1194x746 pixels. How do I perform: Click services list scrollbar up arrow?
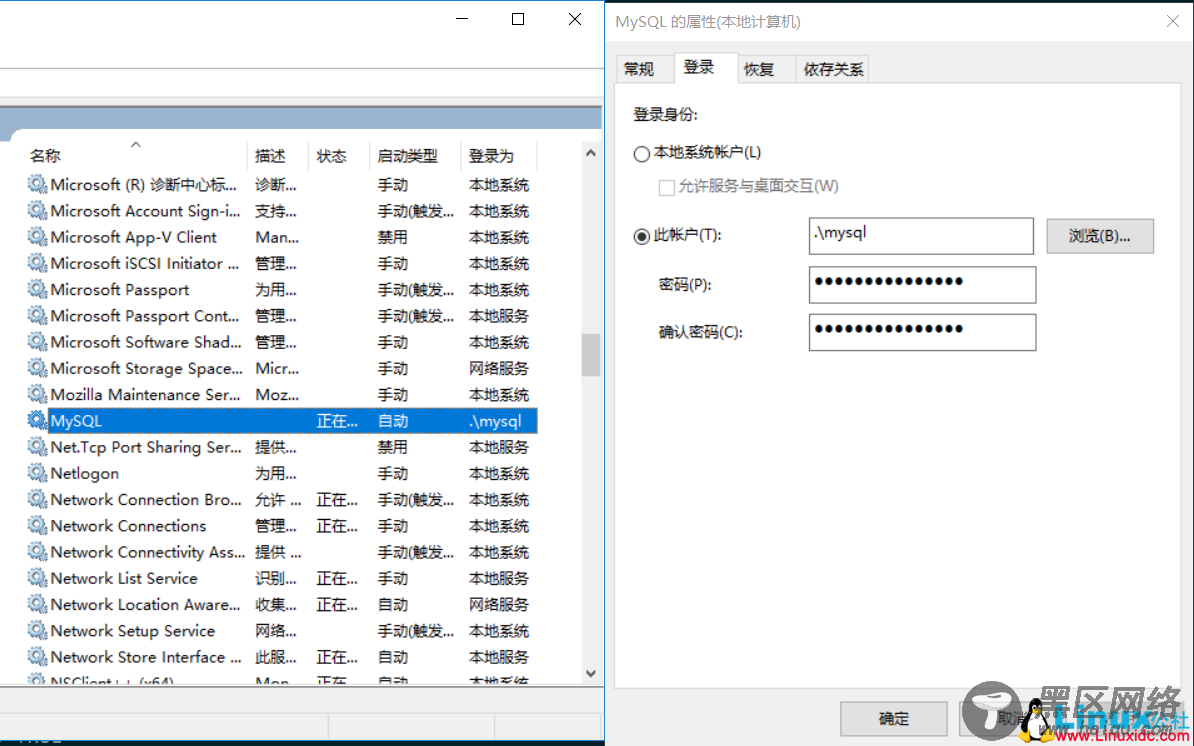coord(591,153)
